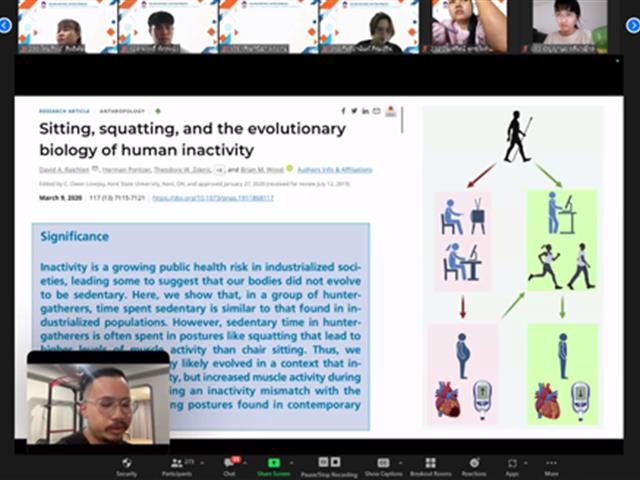Open the Authors Info & Affiliations link
640x480 pixels.
tap(335, 170)
